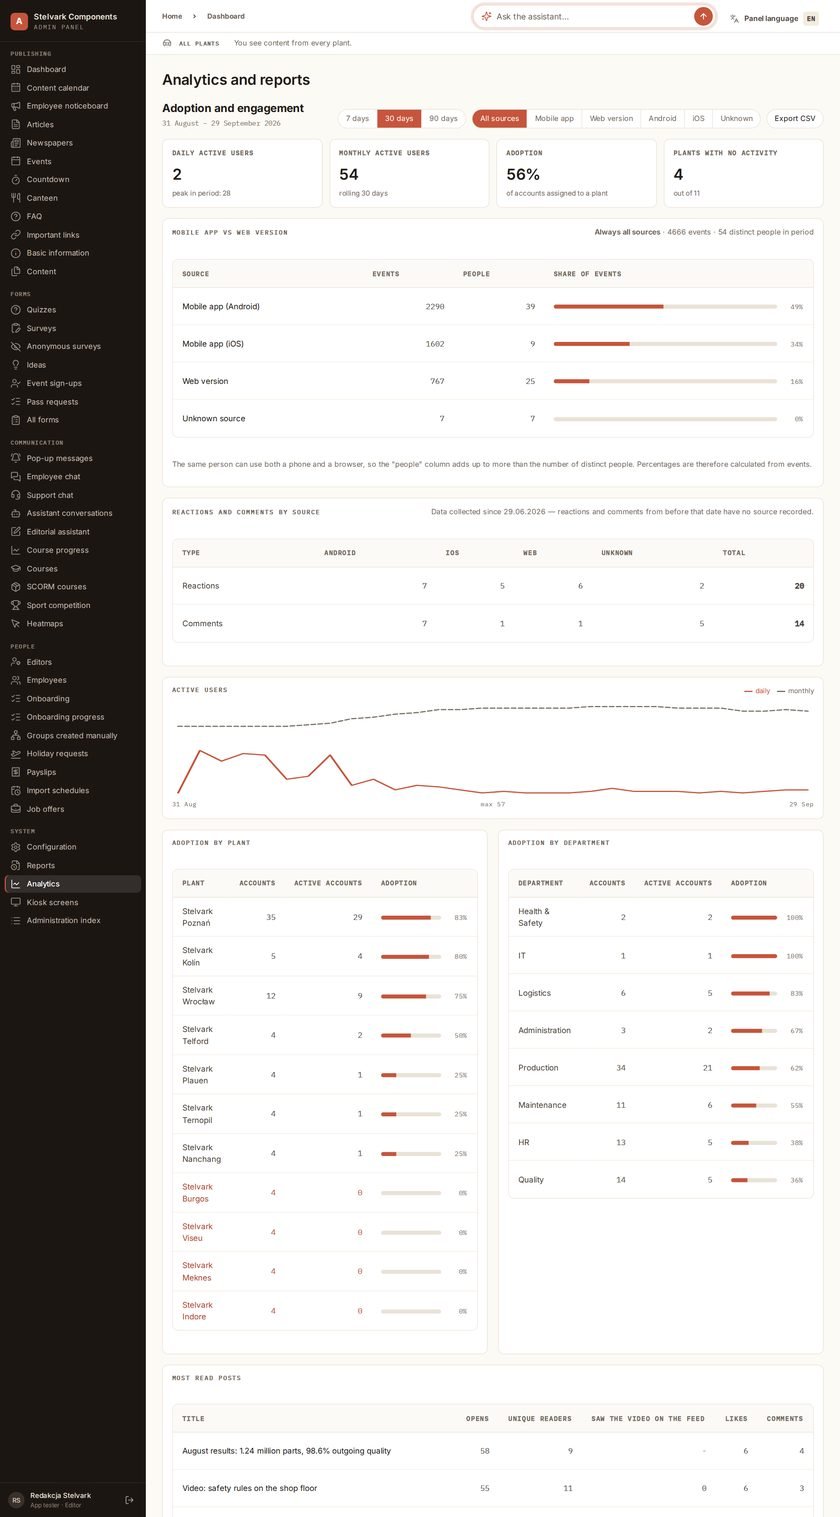Filter by All sources
The height and width of the screenshot is (1517, 840).
click(x=499, y=118)
